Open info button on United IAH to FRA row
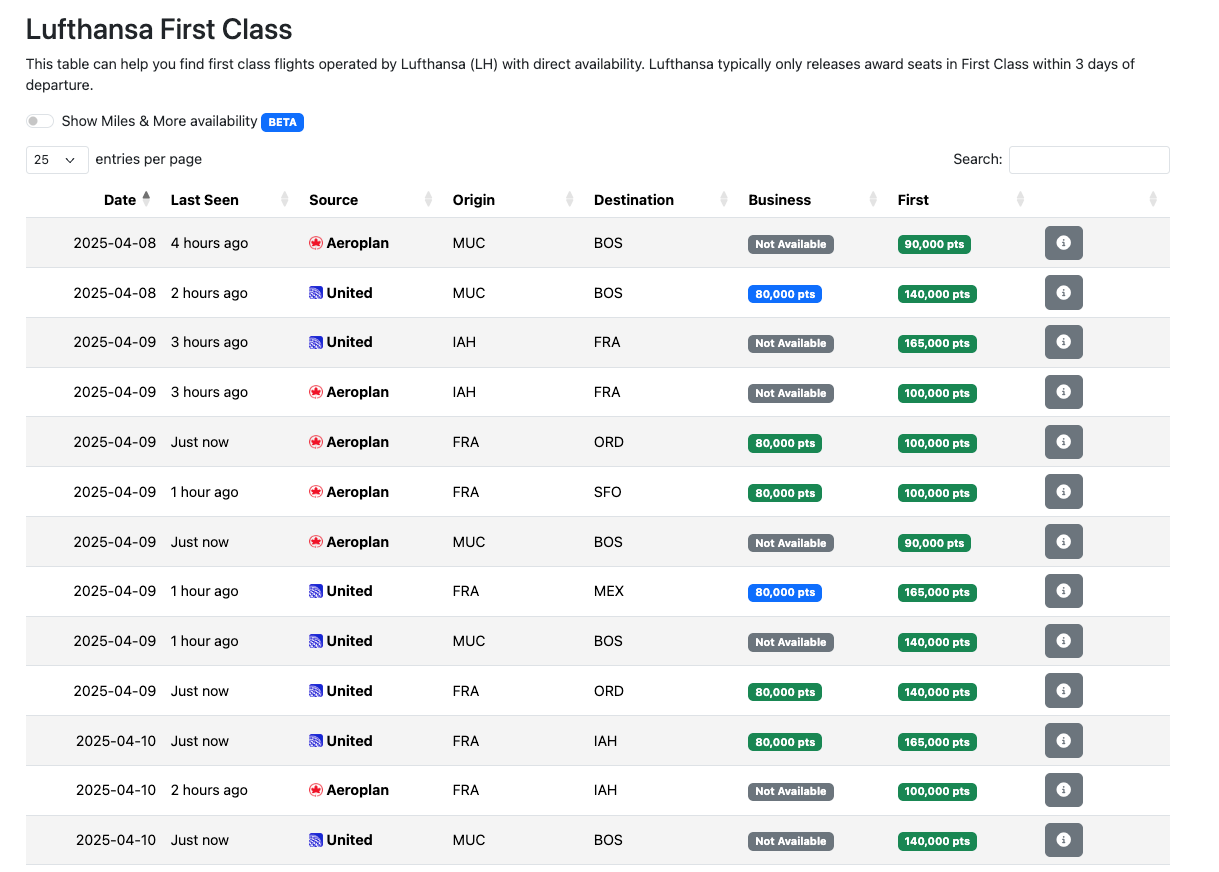Viewport: 1219px width, 872px height. [1063, 342]
